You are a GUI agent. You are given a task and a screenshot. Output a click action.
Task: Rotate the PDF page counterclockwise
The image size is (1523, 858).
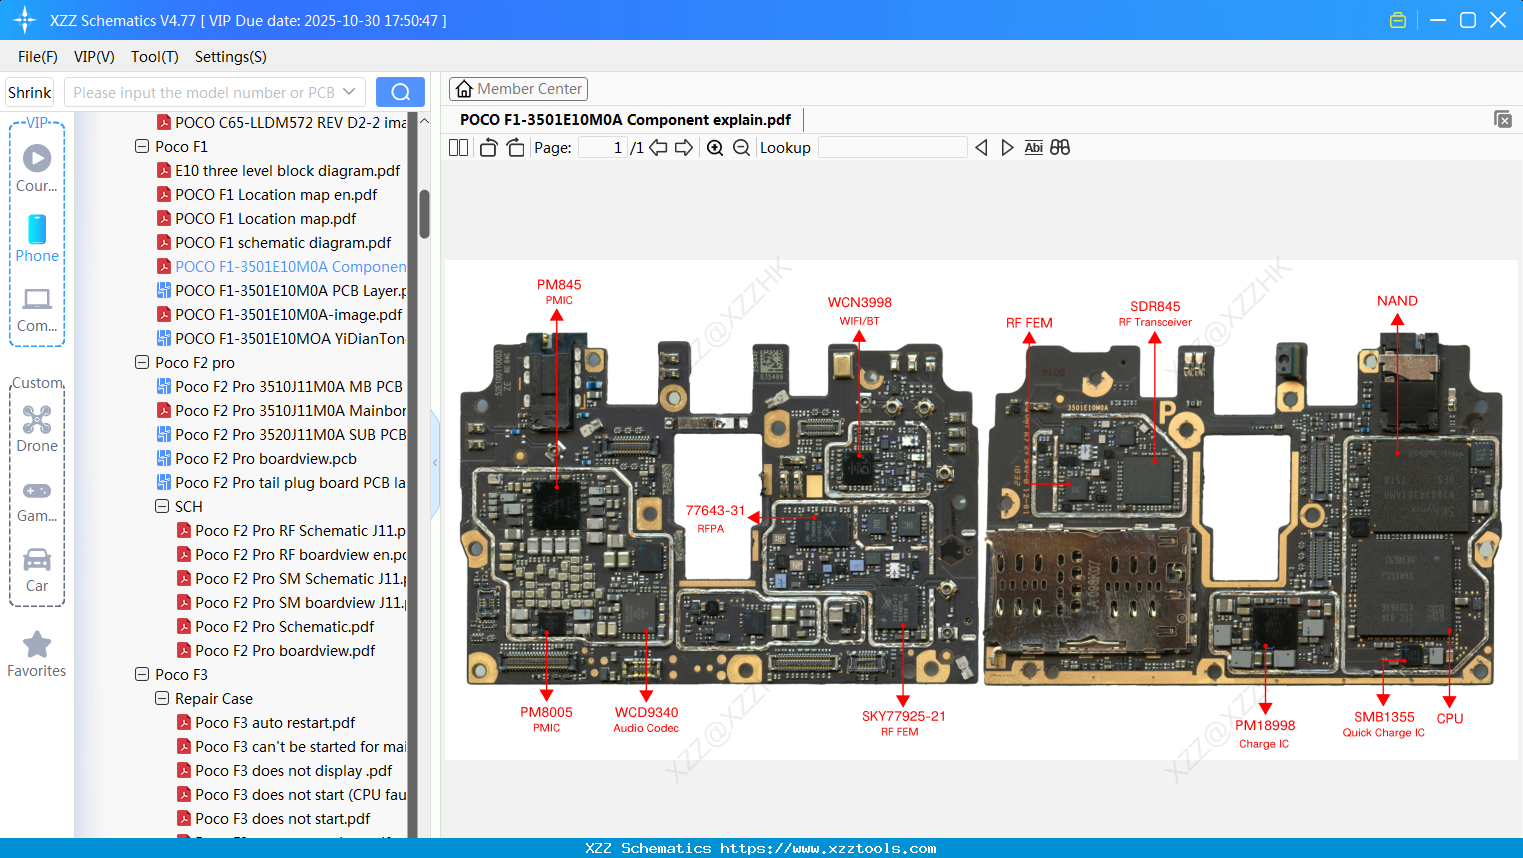(x=487, y=147)
